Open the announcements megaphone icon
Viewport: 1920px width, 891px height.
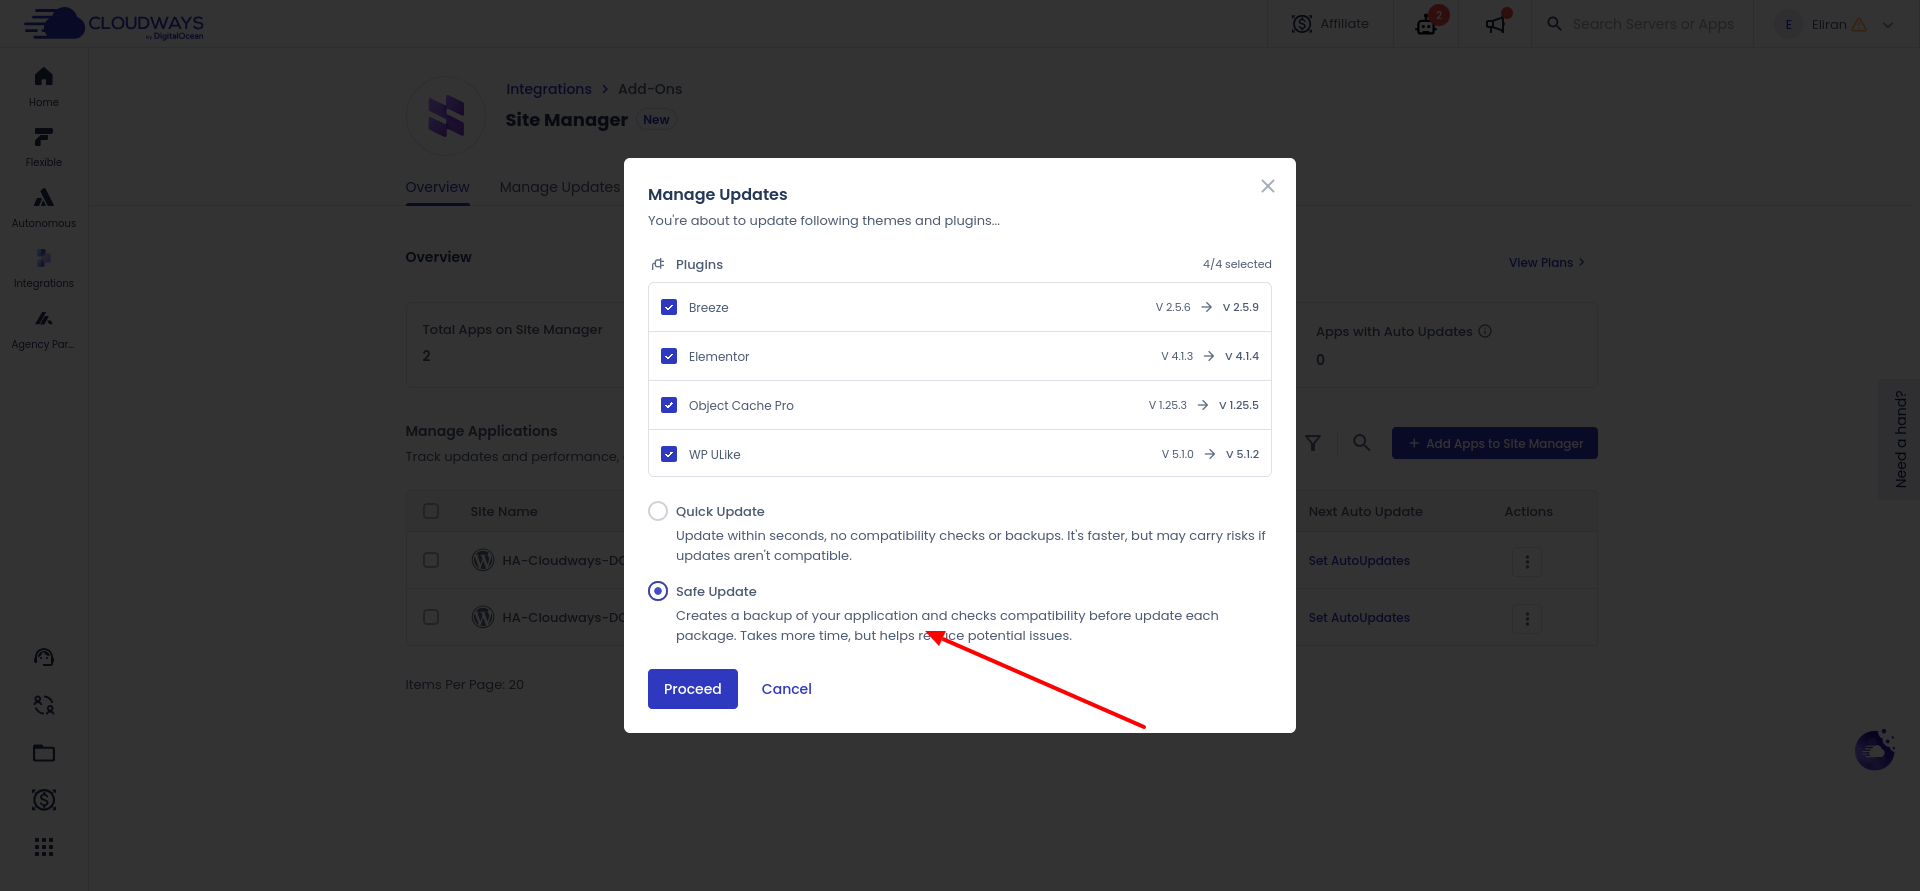tap(1495, 24)
